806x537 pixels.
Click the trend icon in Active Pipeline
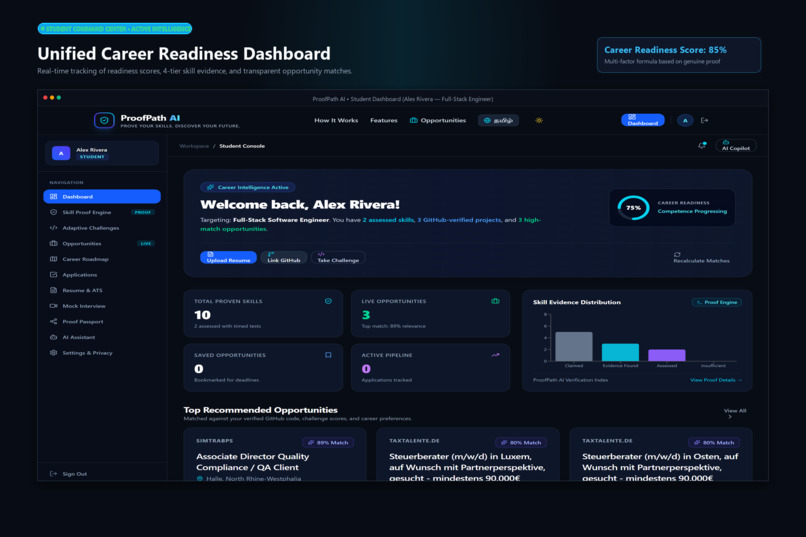pyautogui.click(x=496, y=355)
